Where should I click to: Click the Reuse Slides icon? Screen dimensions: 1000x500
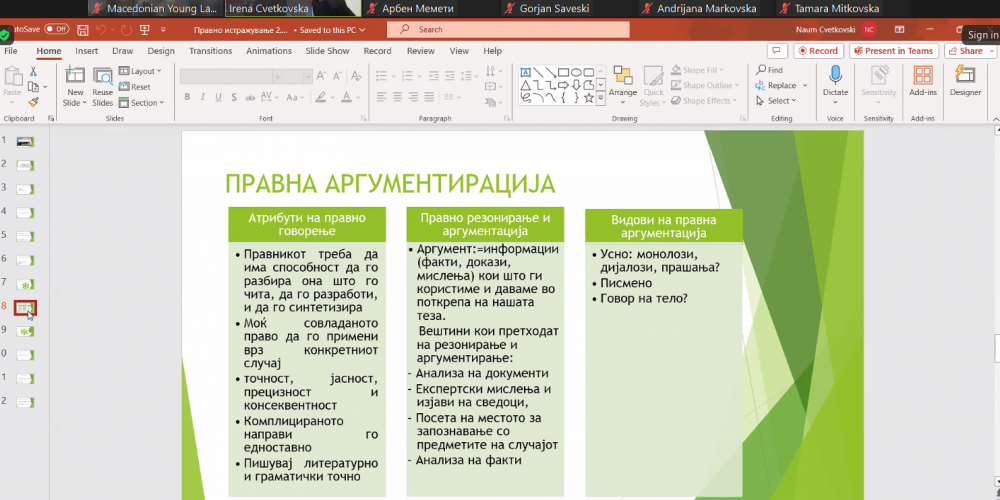coord(103,83)
